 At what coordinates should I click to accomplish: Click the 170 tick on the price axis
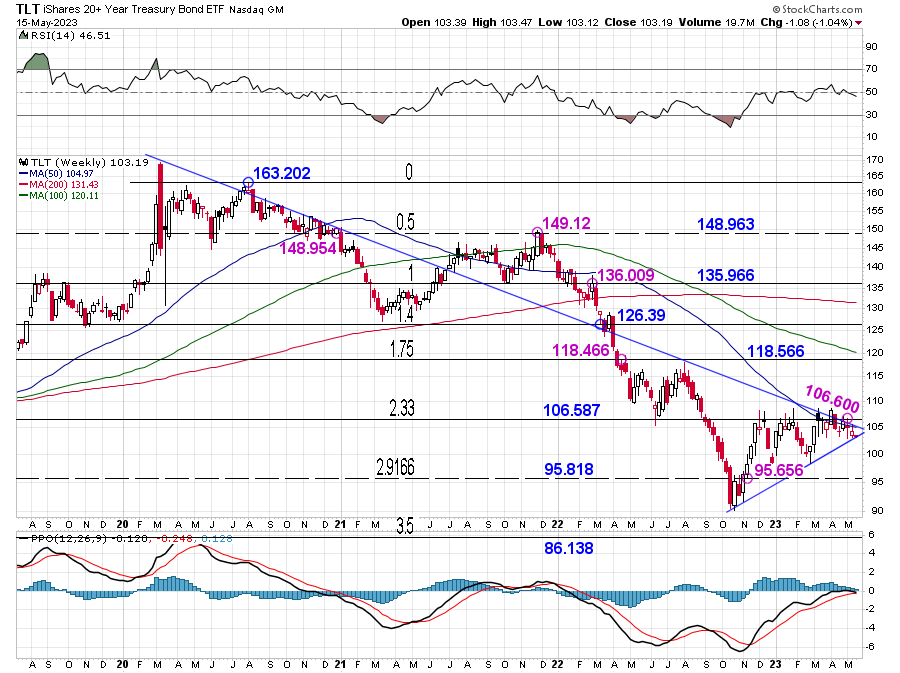click(875, 160)
